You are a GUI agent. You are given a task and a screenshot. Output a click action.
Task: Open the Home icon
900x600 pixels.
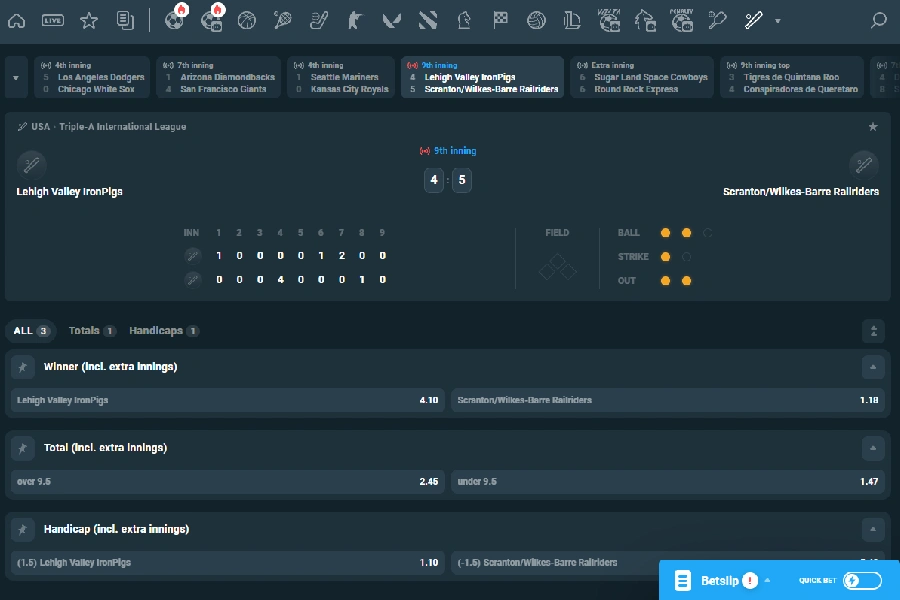(16, 20)
